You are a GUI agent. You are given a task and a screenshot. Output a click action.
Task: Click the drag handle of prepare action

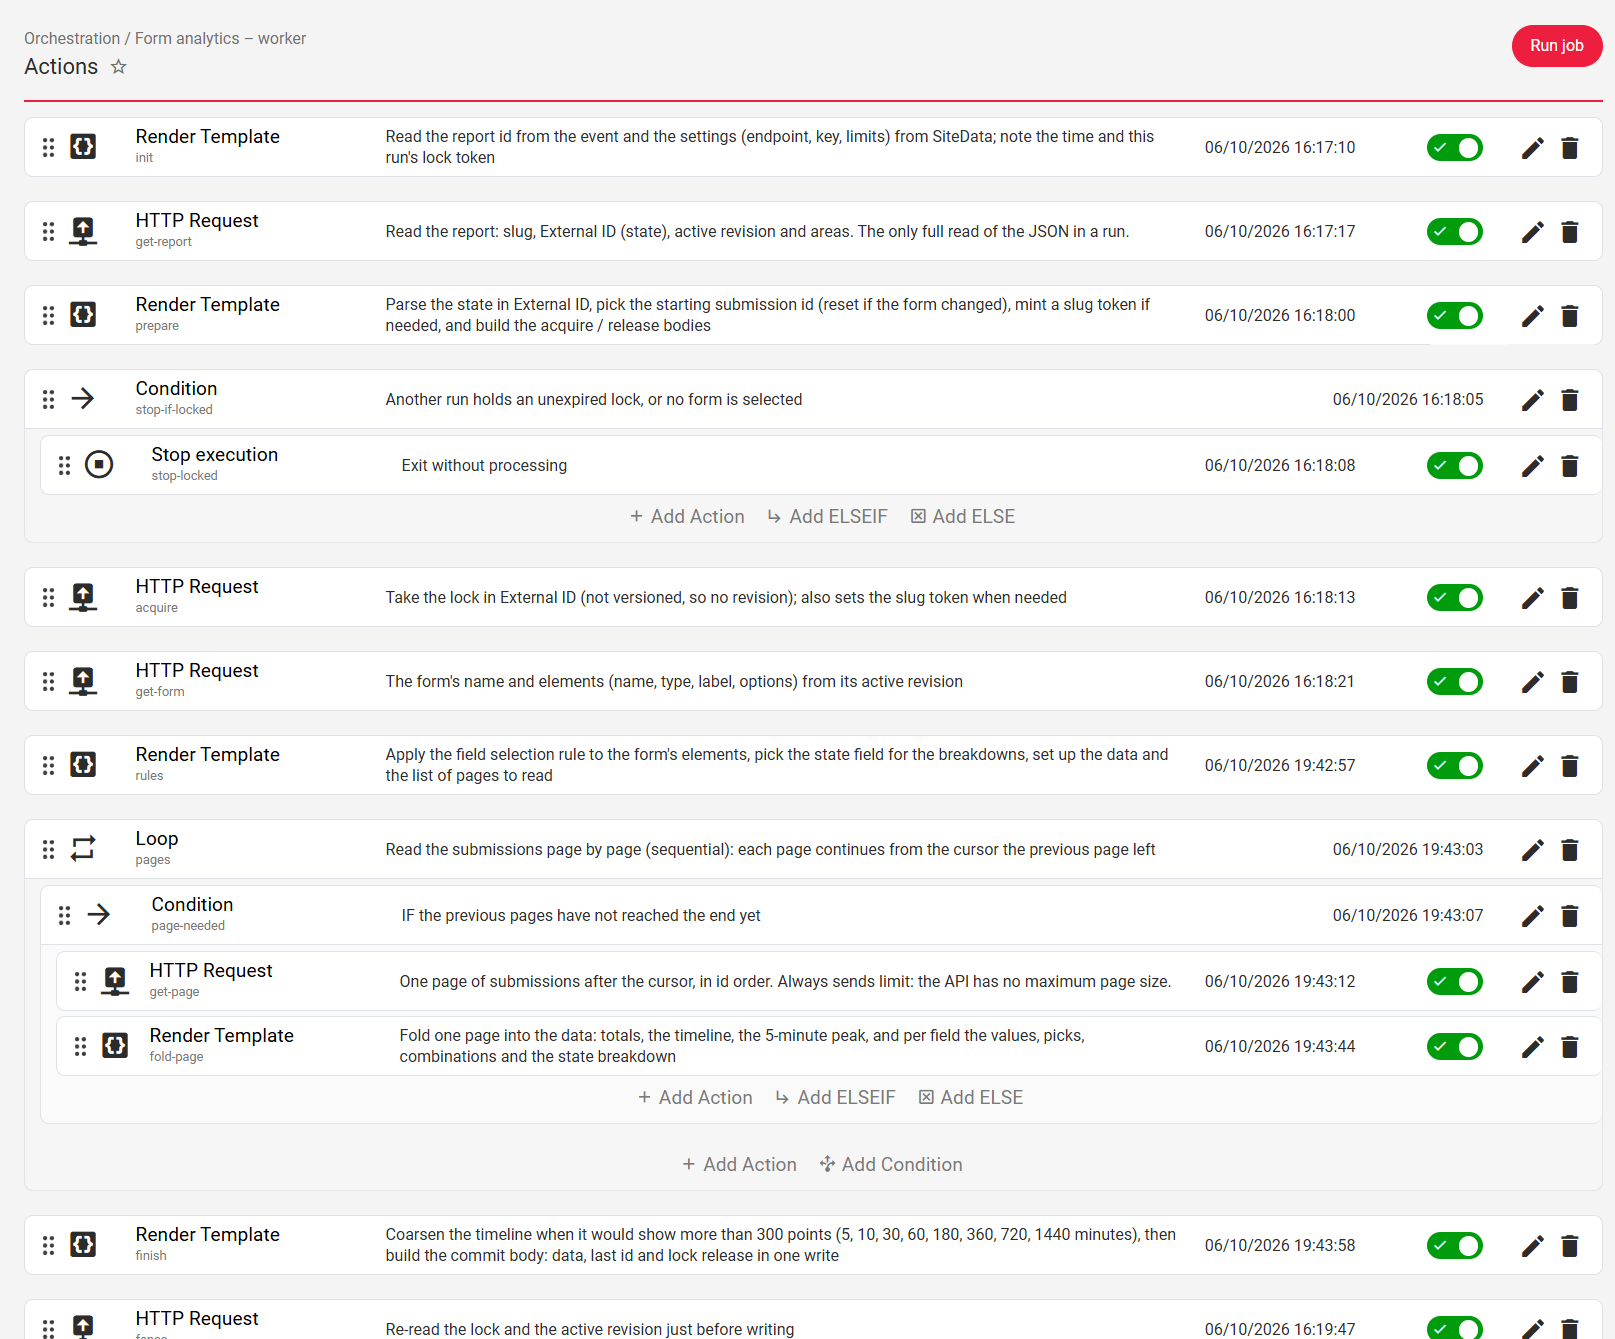(48, 316)
